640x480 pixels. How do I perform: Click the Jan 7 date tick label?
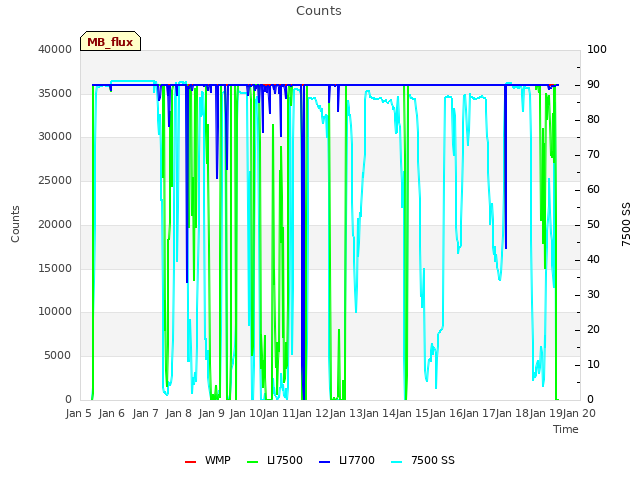145,413
